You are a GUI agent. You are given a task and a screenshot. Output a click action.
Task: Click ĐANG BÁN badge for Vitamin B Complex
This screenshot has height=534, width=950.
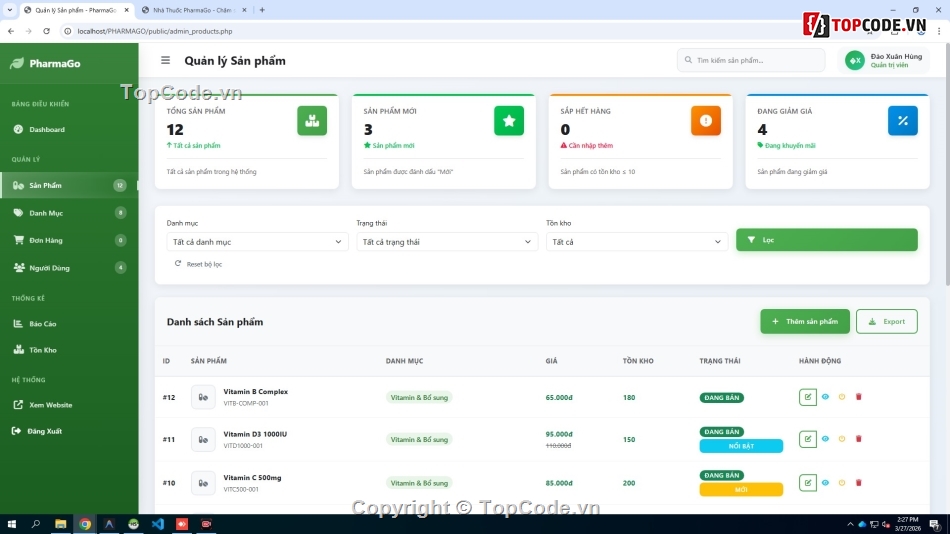coord(722,398)
